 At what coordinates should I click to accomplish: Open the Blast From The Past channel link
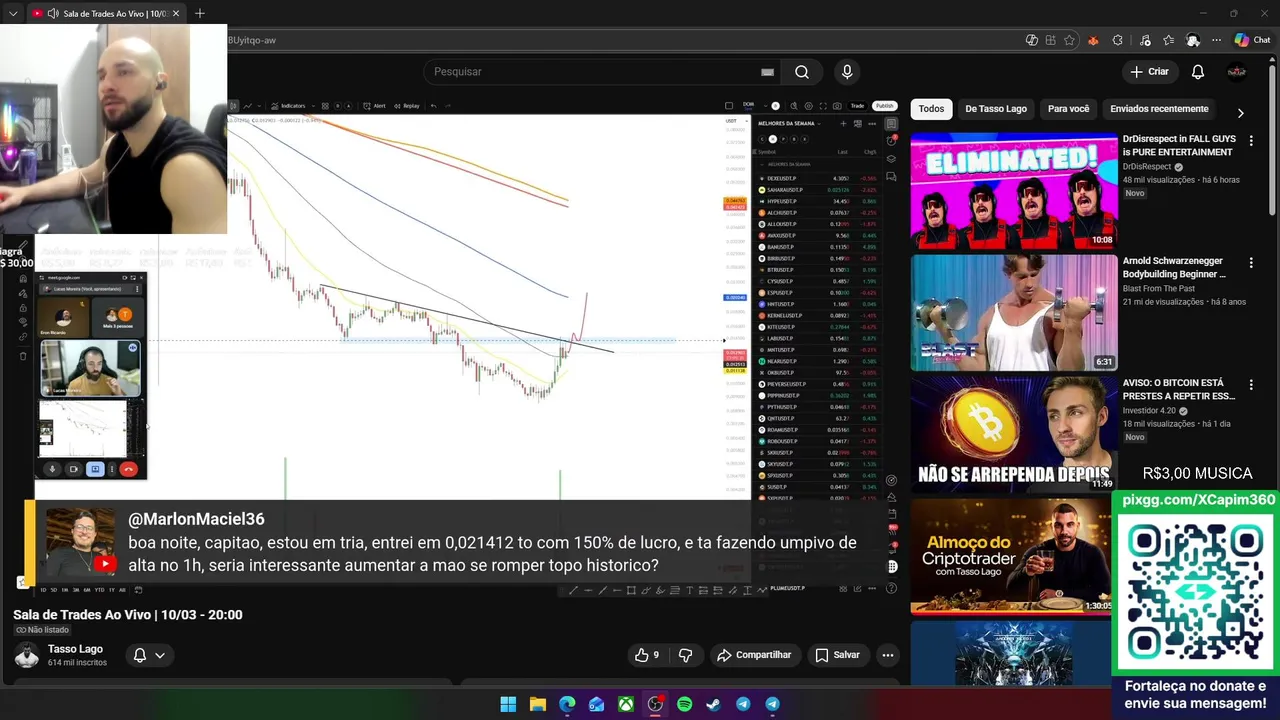1159,289
